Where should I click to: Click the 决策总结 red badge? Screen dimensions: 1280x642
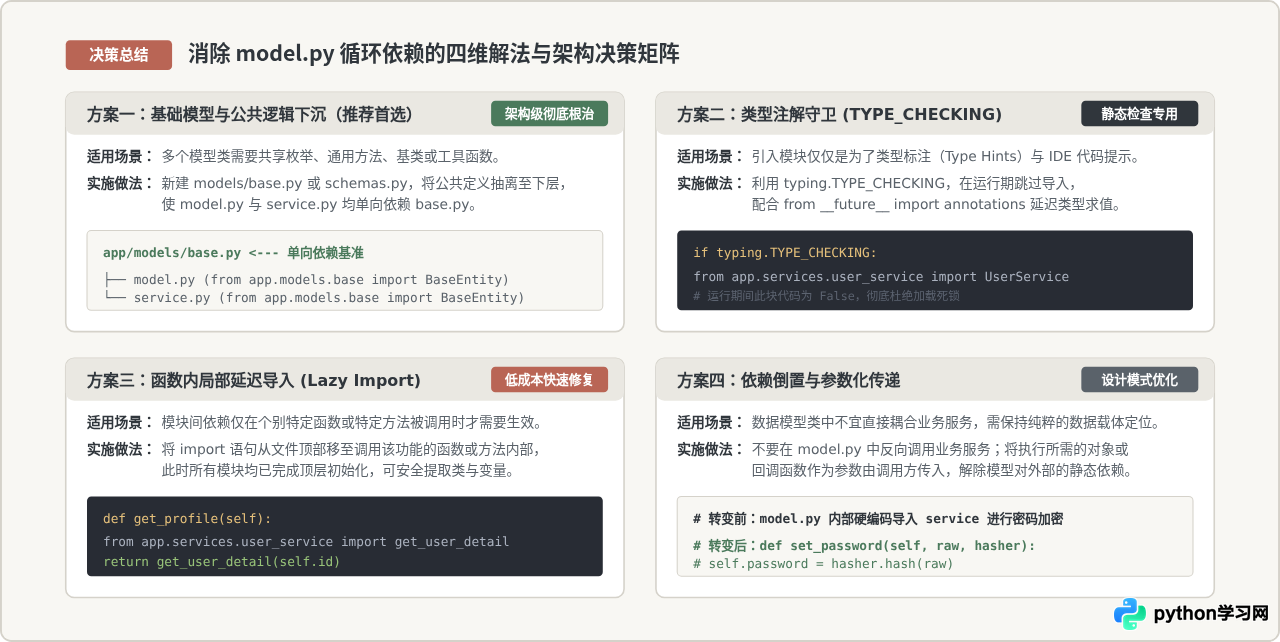tap(119, 55)
